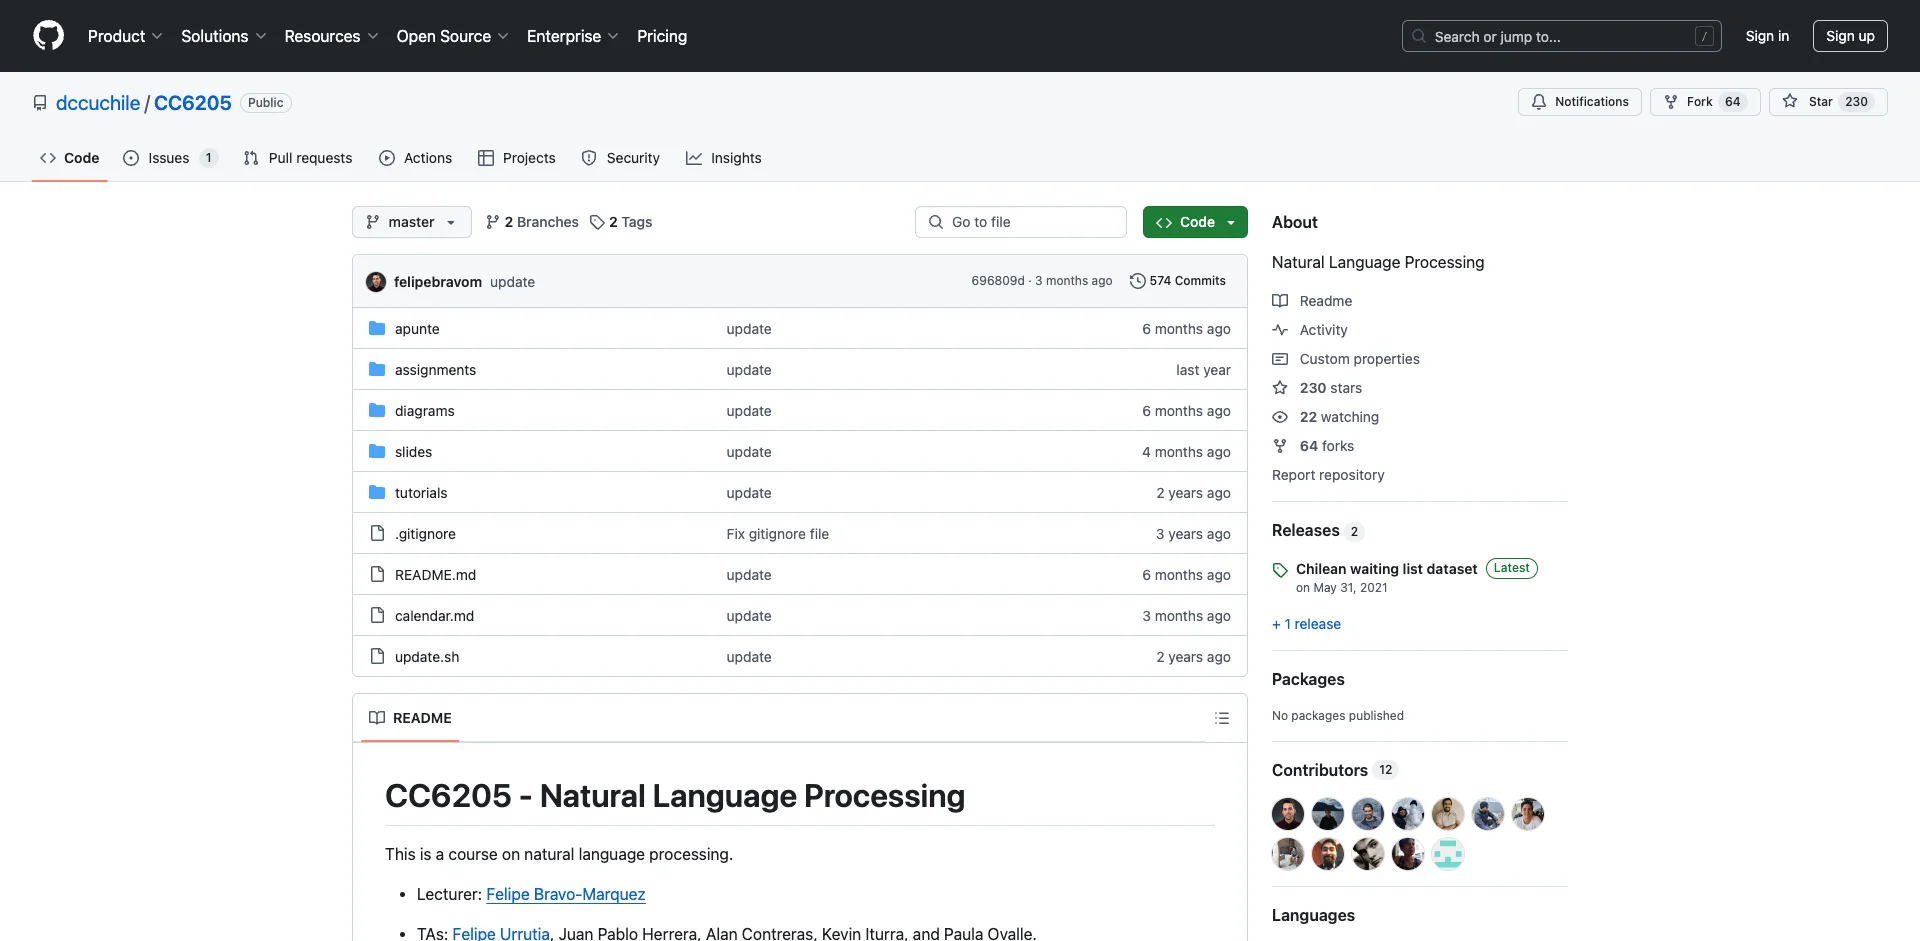Open the Issues tab
This screenshot has width=1920, height=941.
pyautogui.click(x=170, y=158)
